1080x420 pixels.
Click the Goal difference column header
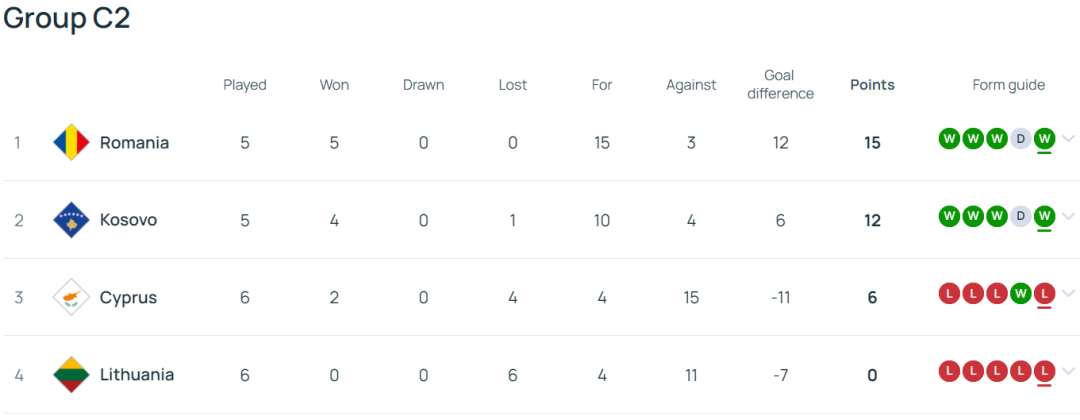[x=780, y=85]
